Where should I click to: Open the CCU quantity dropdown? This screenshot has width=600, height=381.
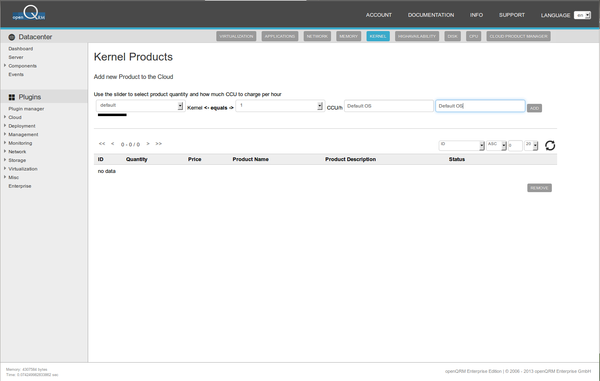(280, 106)
